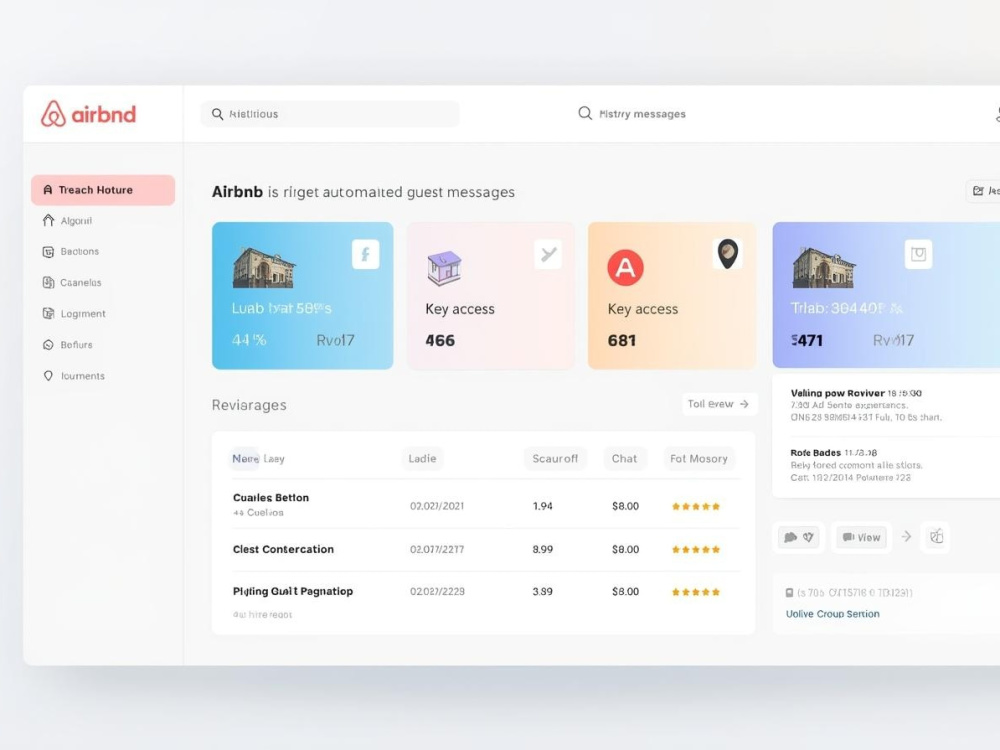Click the Caanelus document icon
The image size is (1000, 750).
pos(48,283)
